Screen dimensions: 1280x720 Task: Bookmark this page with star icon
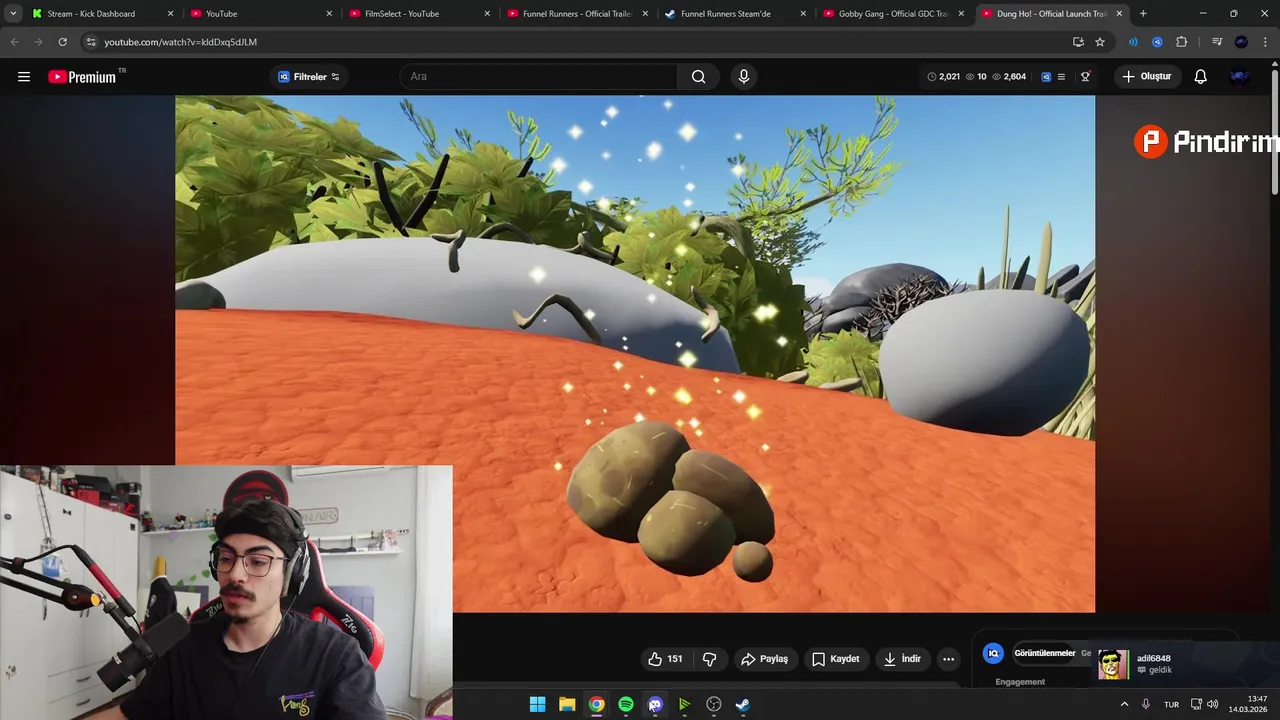tap(1100, 42)
